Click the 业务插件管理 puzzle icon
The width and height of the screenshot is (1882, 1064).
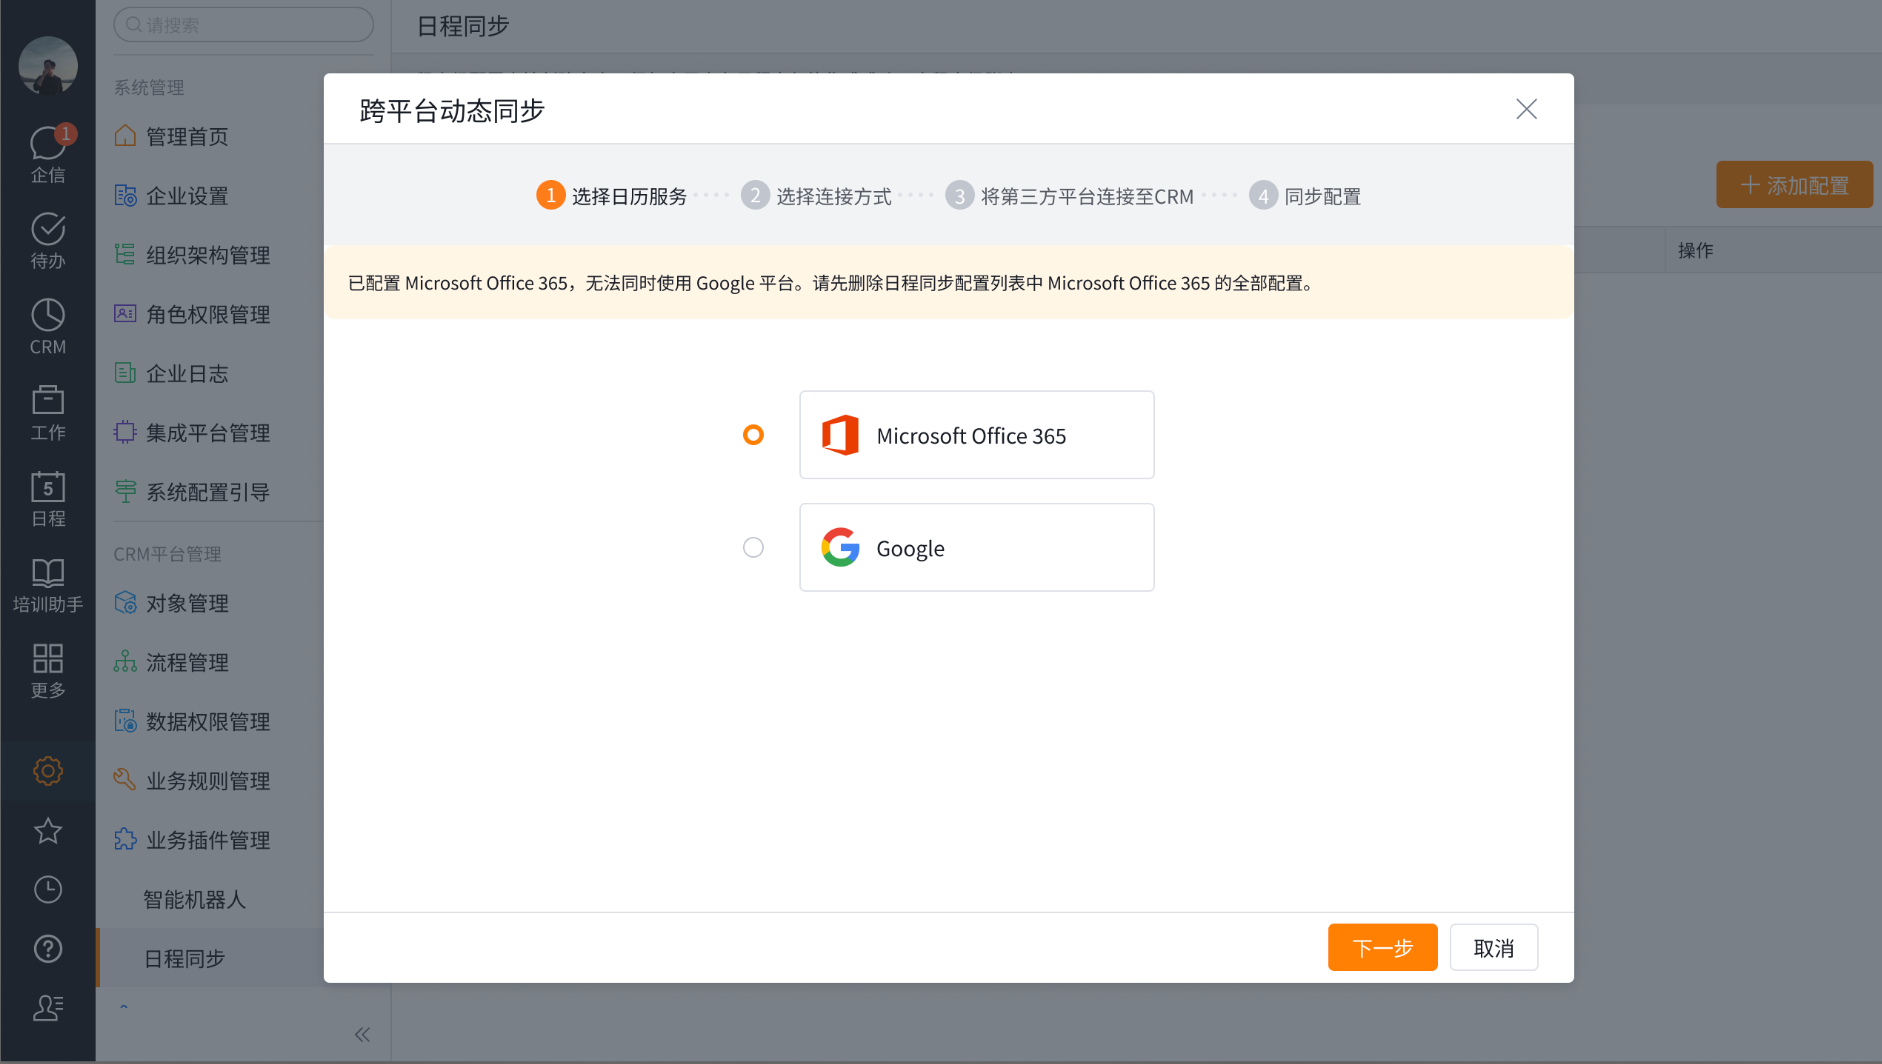pos(125,839)
